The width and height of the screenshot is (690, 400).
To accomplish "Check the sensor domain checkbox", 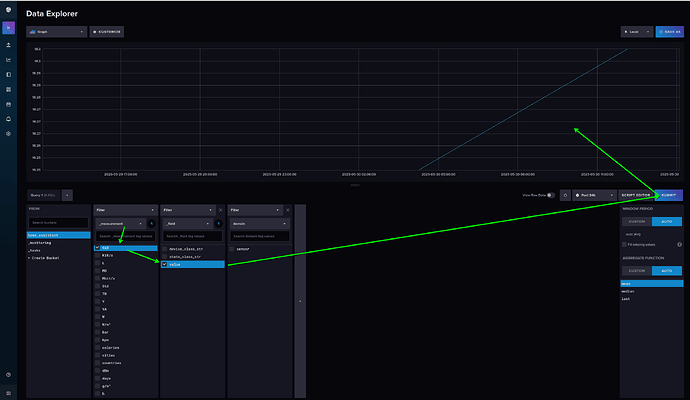I will tap(232, 248).
